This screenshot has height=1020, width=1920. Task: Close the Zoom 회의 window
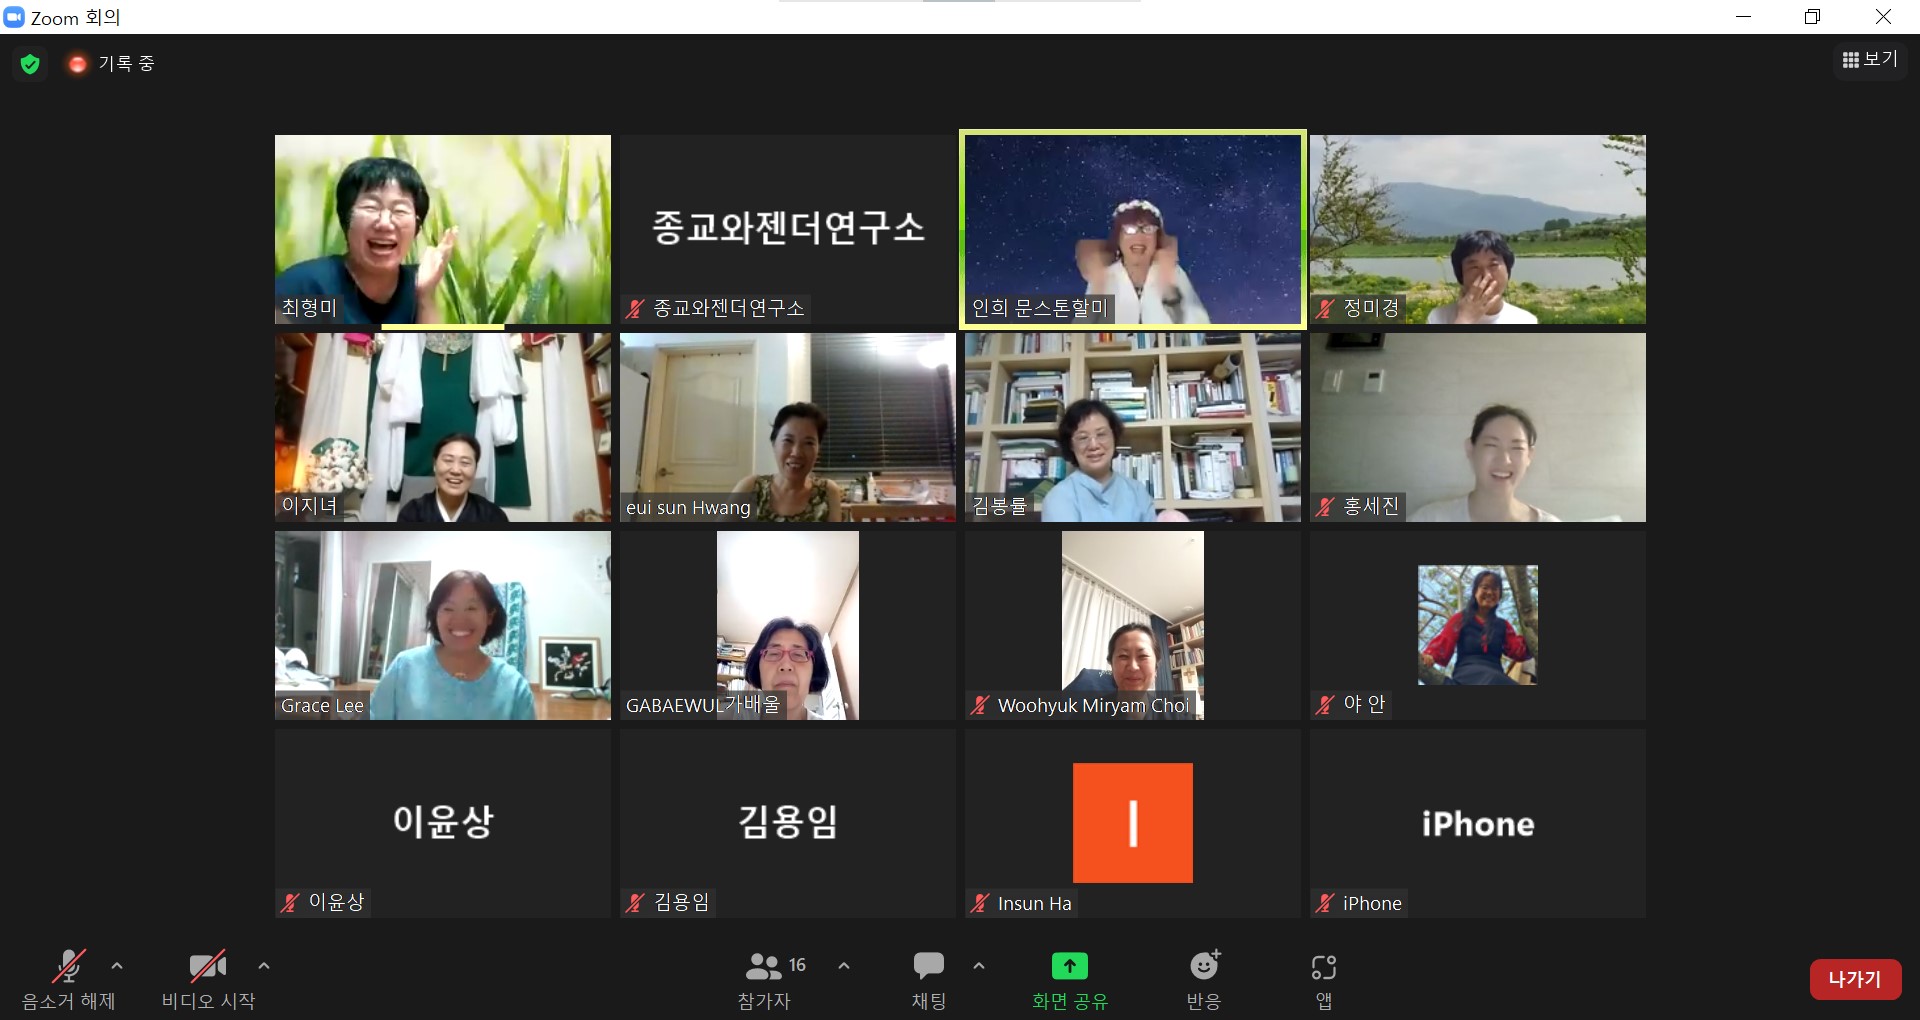(1882, 17)
